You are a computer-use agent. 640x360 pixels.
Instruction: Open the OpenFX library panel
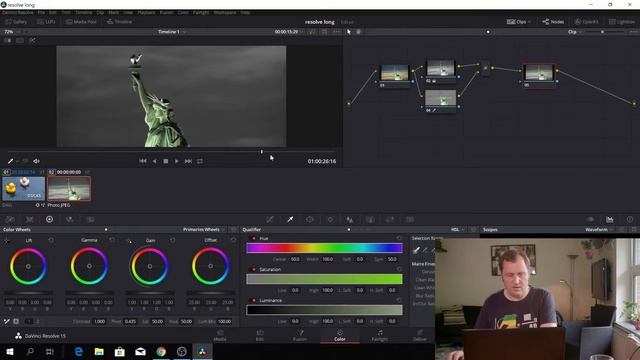tap(587, 22)
